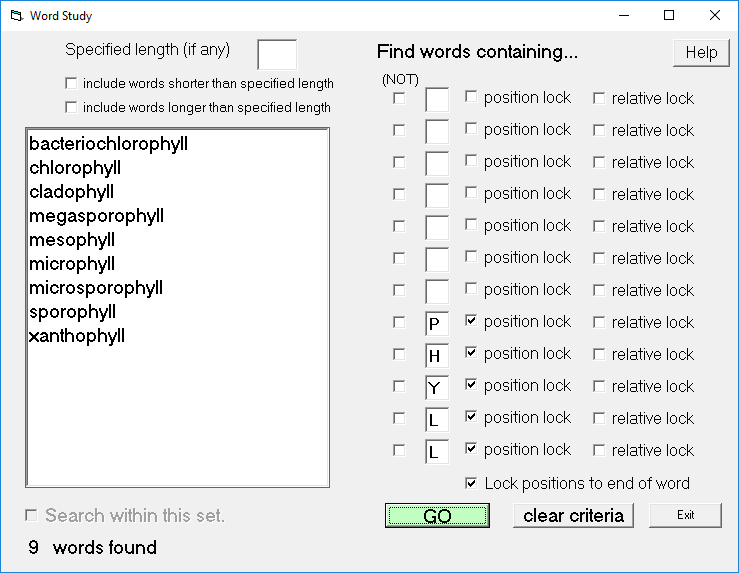
Task: Click the letter box containing Y
Action: 437,387
